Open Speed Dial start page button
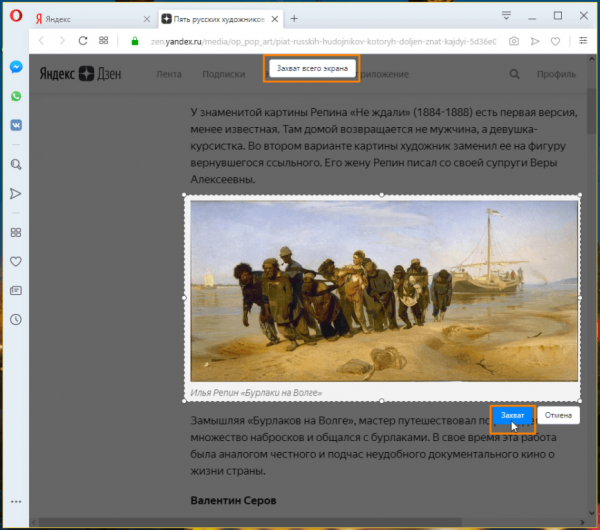This screenshot has height=530, width=600. (x=103, y=40)
